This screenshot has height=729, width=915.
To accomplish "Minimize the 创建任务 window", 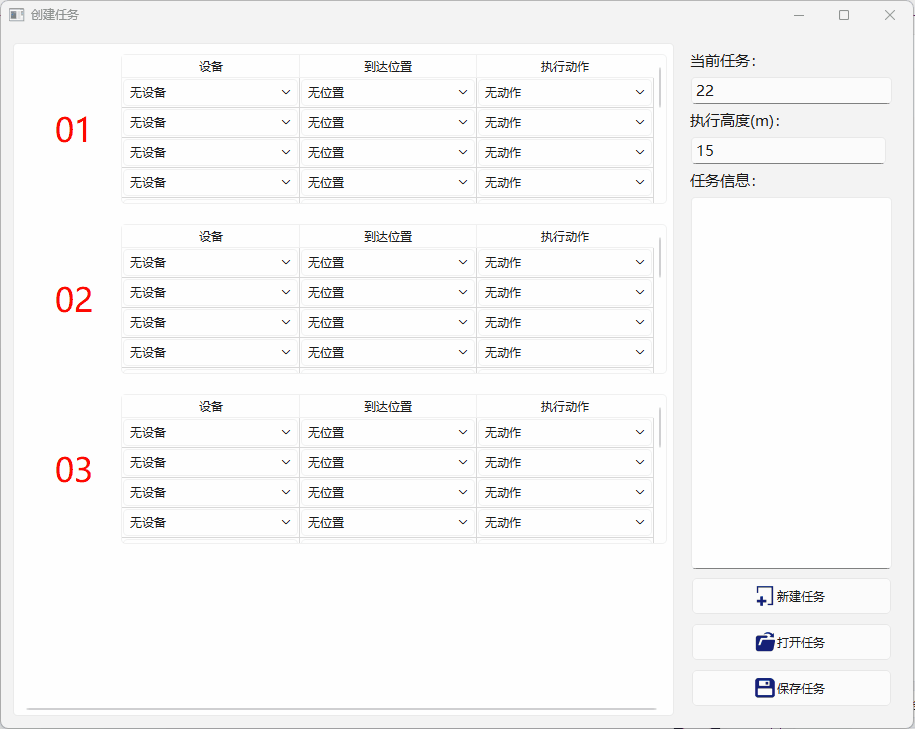I will point(799,15).
